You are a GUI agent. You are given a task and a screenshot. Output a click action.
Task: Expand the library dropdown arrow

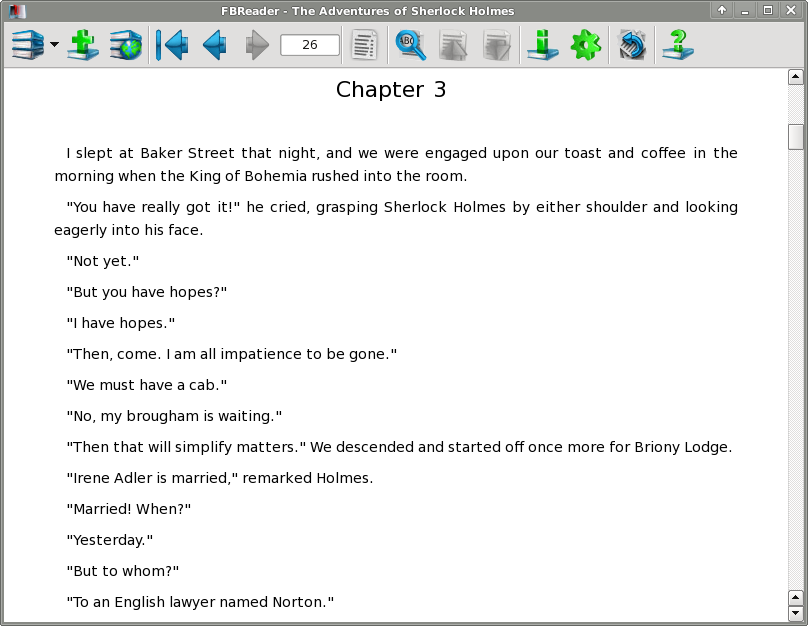54,45
